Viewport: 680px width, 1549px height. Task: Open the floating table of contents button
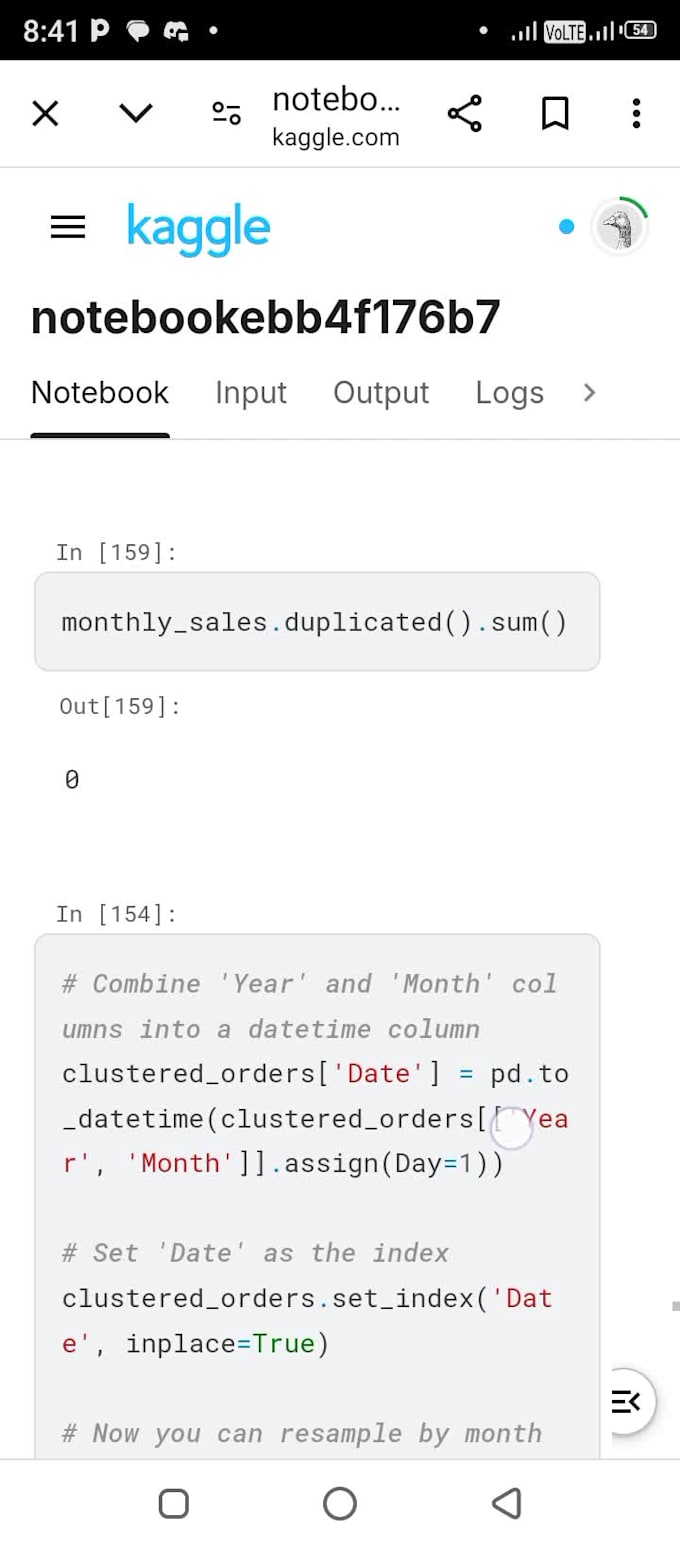(x=628, y=1401)
